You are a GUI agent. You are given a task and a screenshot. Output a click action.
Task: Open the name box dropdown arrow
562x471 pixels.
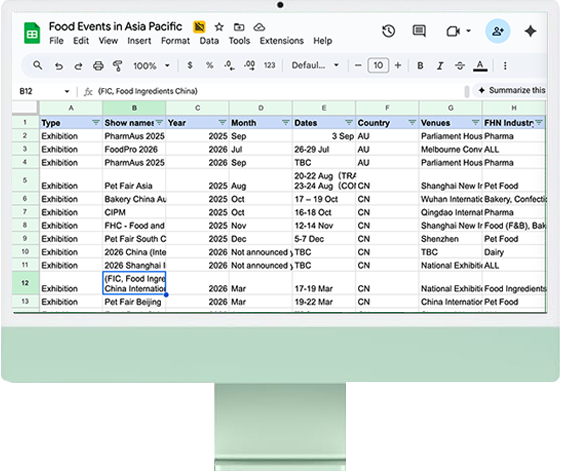pos(67,91)
